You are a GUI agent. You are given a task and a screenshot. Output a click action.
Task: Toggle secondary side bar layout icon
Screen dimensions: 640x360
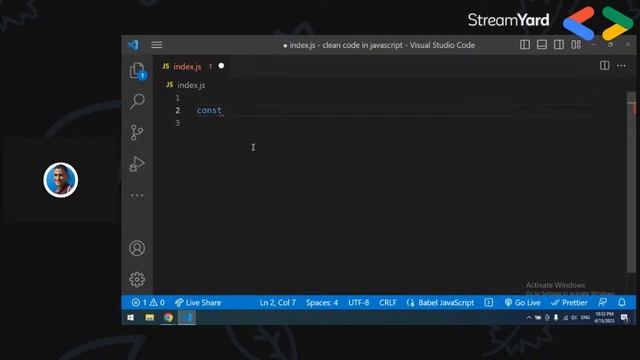(559, 44)
